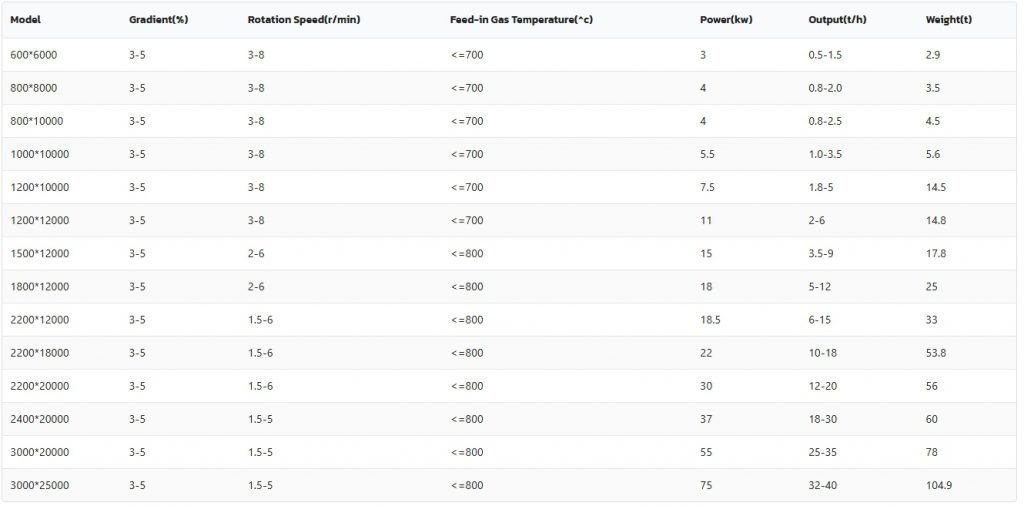Image resolution: width=1024 pixels, height=506 pixels.
Task: Select the Gradient(%) column header
Action: (159, 20)
